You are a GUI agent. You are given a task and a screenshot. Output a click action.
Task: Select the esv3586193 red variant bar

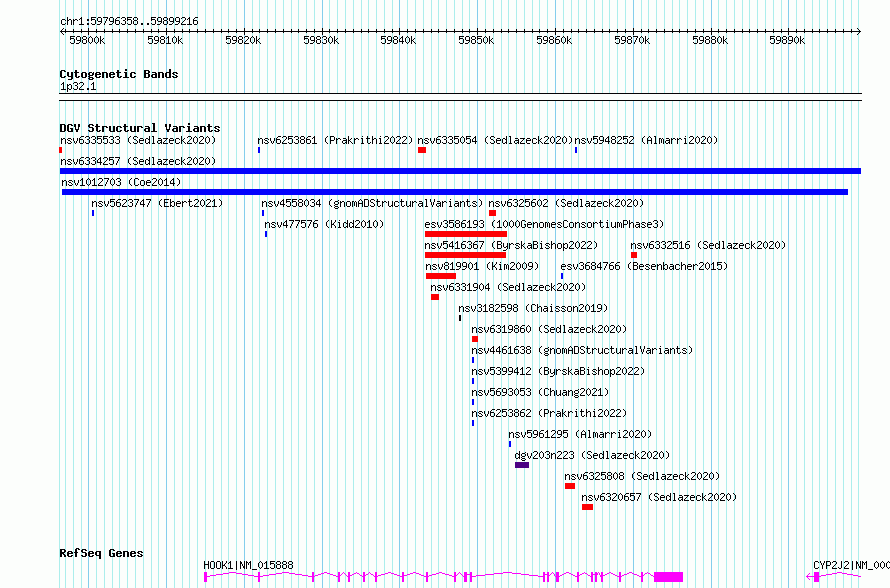[465, 234]
